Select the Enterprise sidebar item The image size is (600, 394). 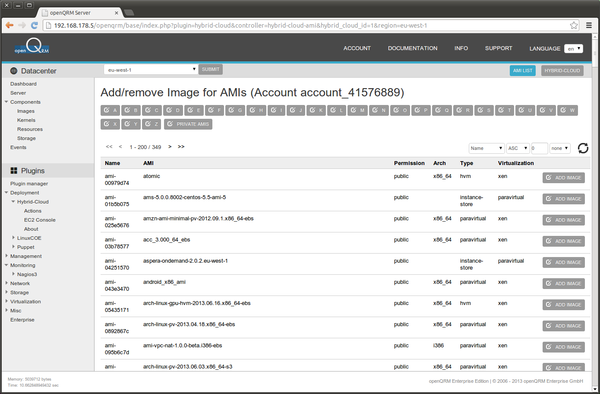point(22,320)
